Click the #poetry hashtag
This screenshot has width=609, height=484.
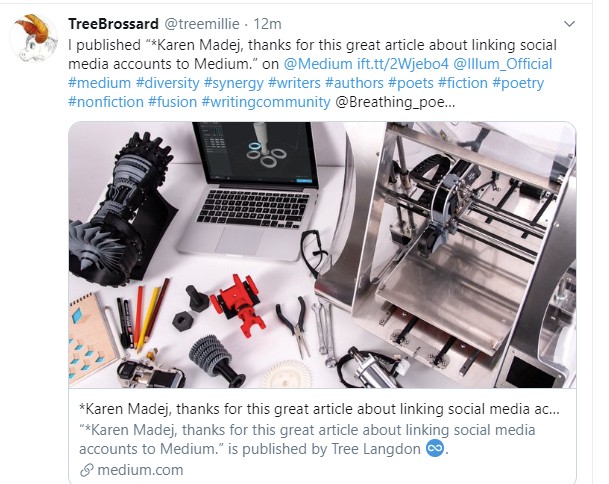click(518, 83)
